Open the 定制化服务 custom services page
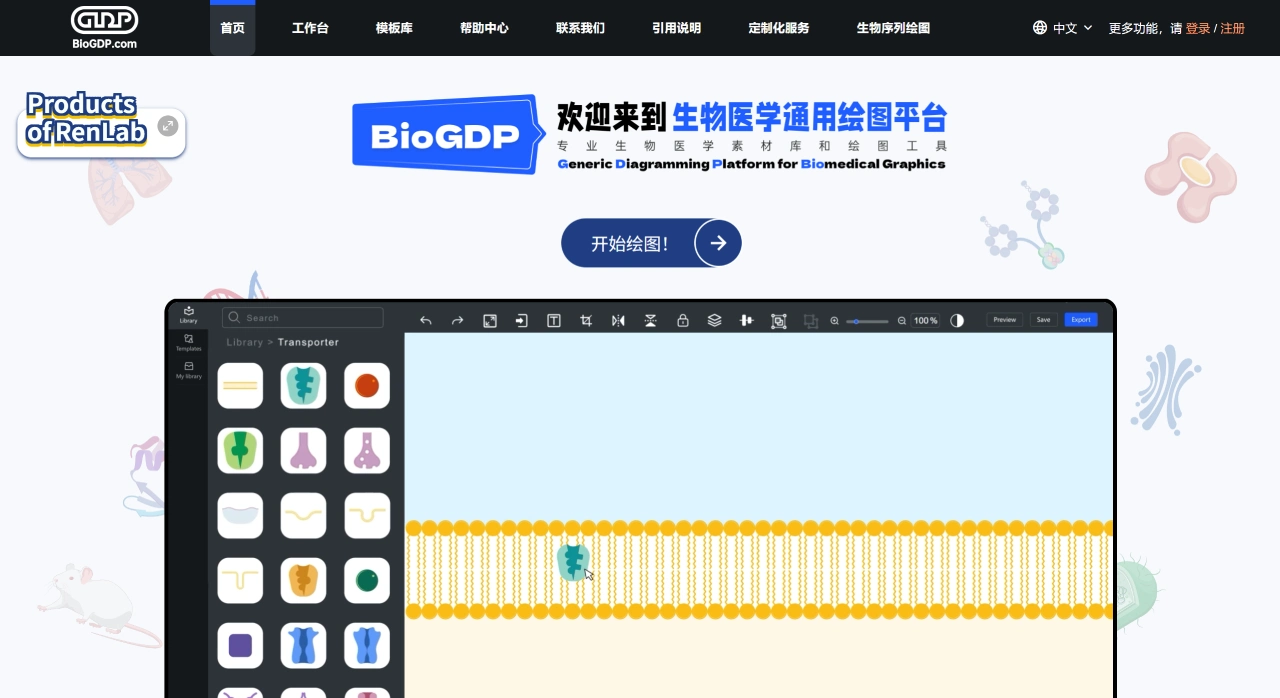The width and height of the screenshot is (1280, 698). tap(779, 28)
